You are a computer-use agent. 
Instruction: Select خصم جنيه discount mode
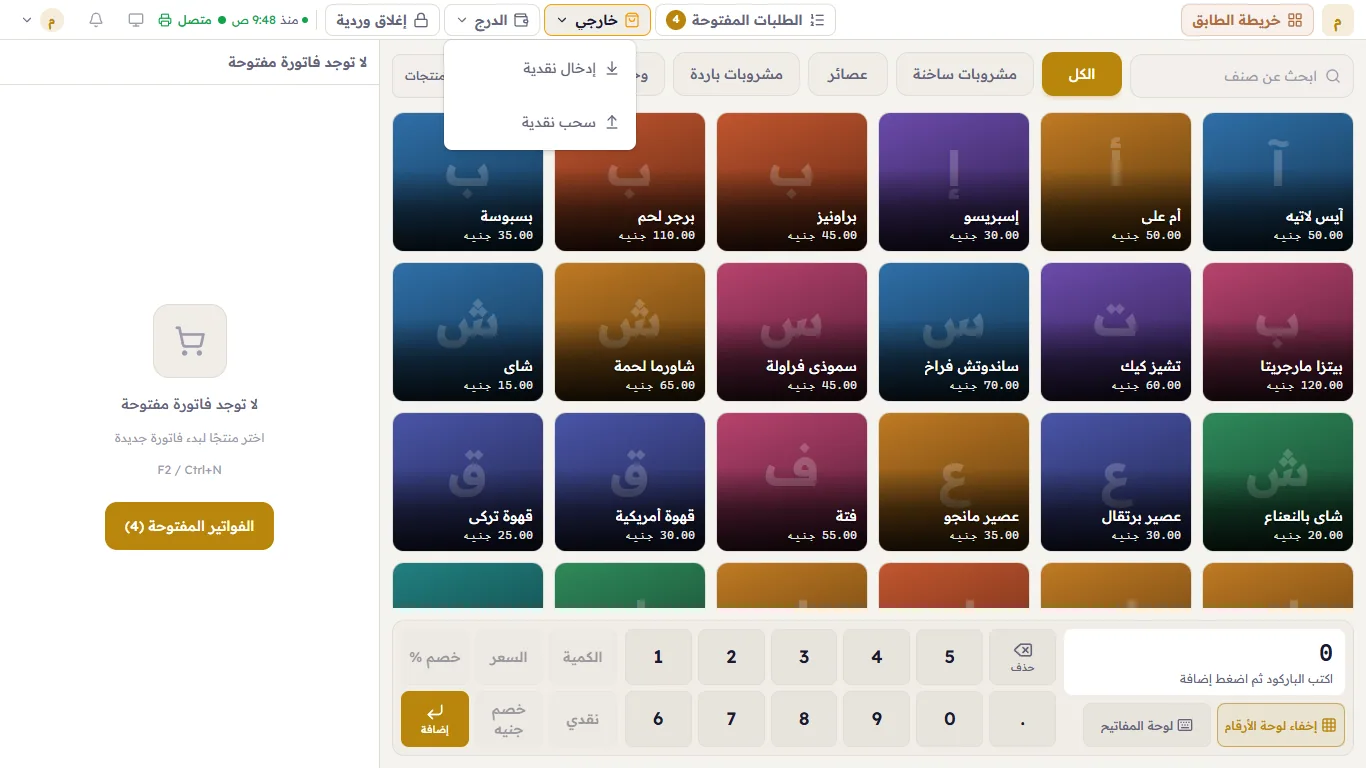(x=508, y=719)
